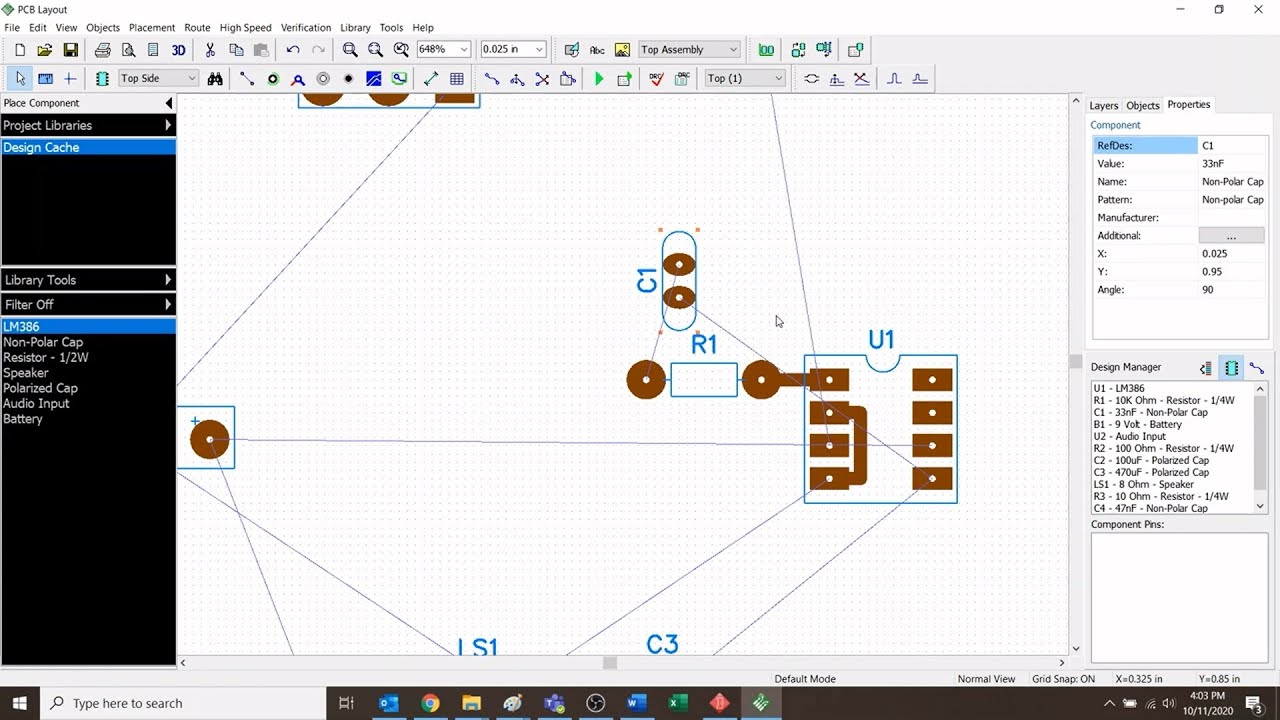This screenshot has height=720, width=1280.
Task: Switch to the Layers tab
Action: [x=1103, y=105]
